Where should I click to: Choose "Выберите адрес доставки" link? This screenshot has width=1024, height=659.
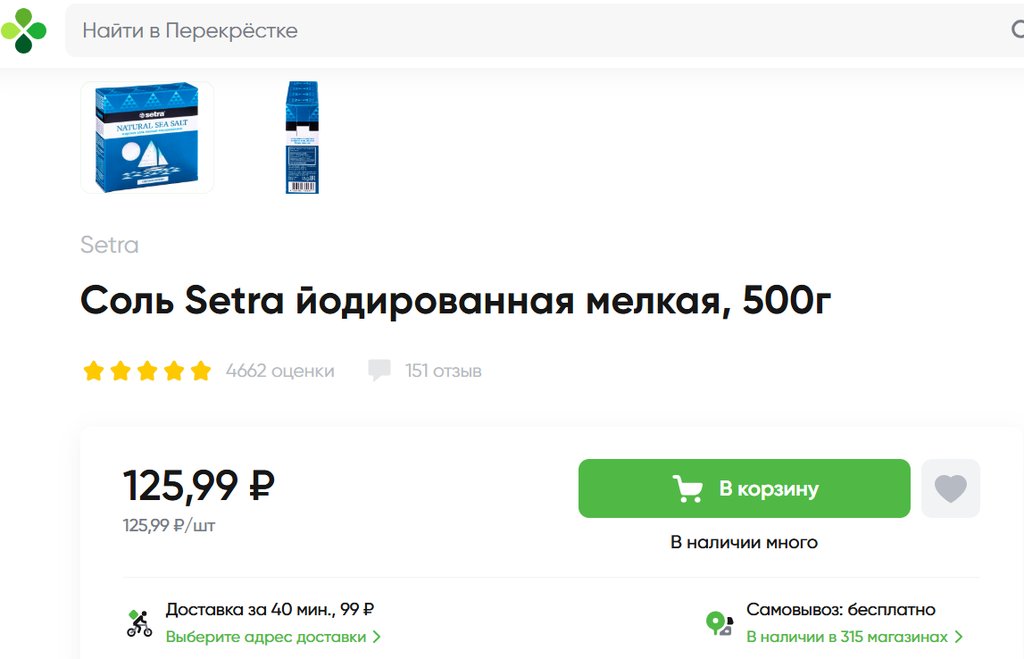pos(266,637)
